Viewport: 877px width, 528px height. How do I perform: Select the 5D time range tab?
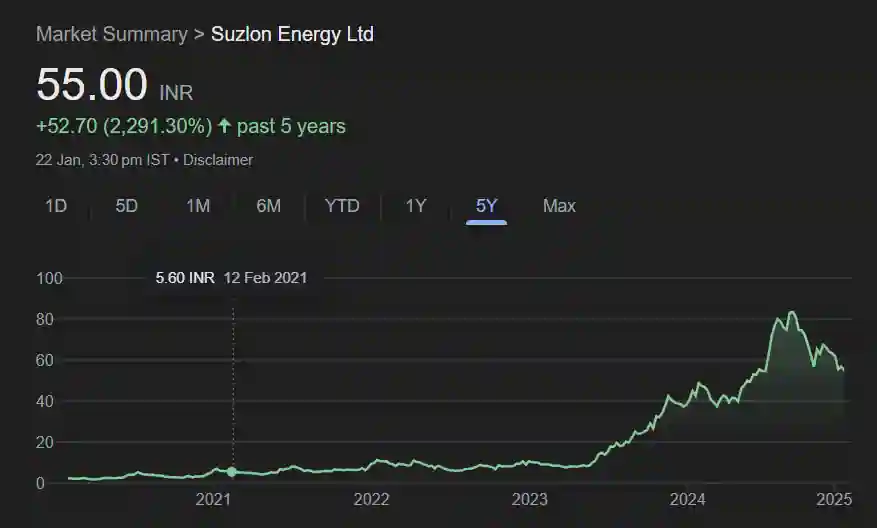[x=126, y=206]
